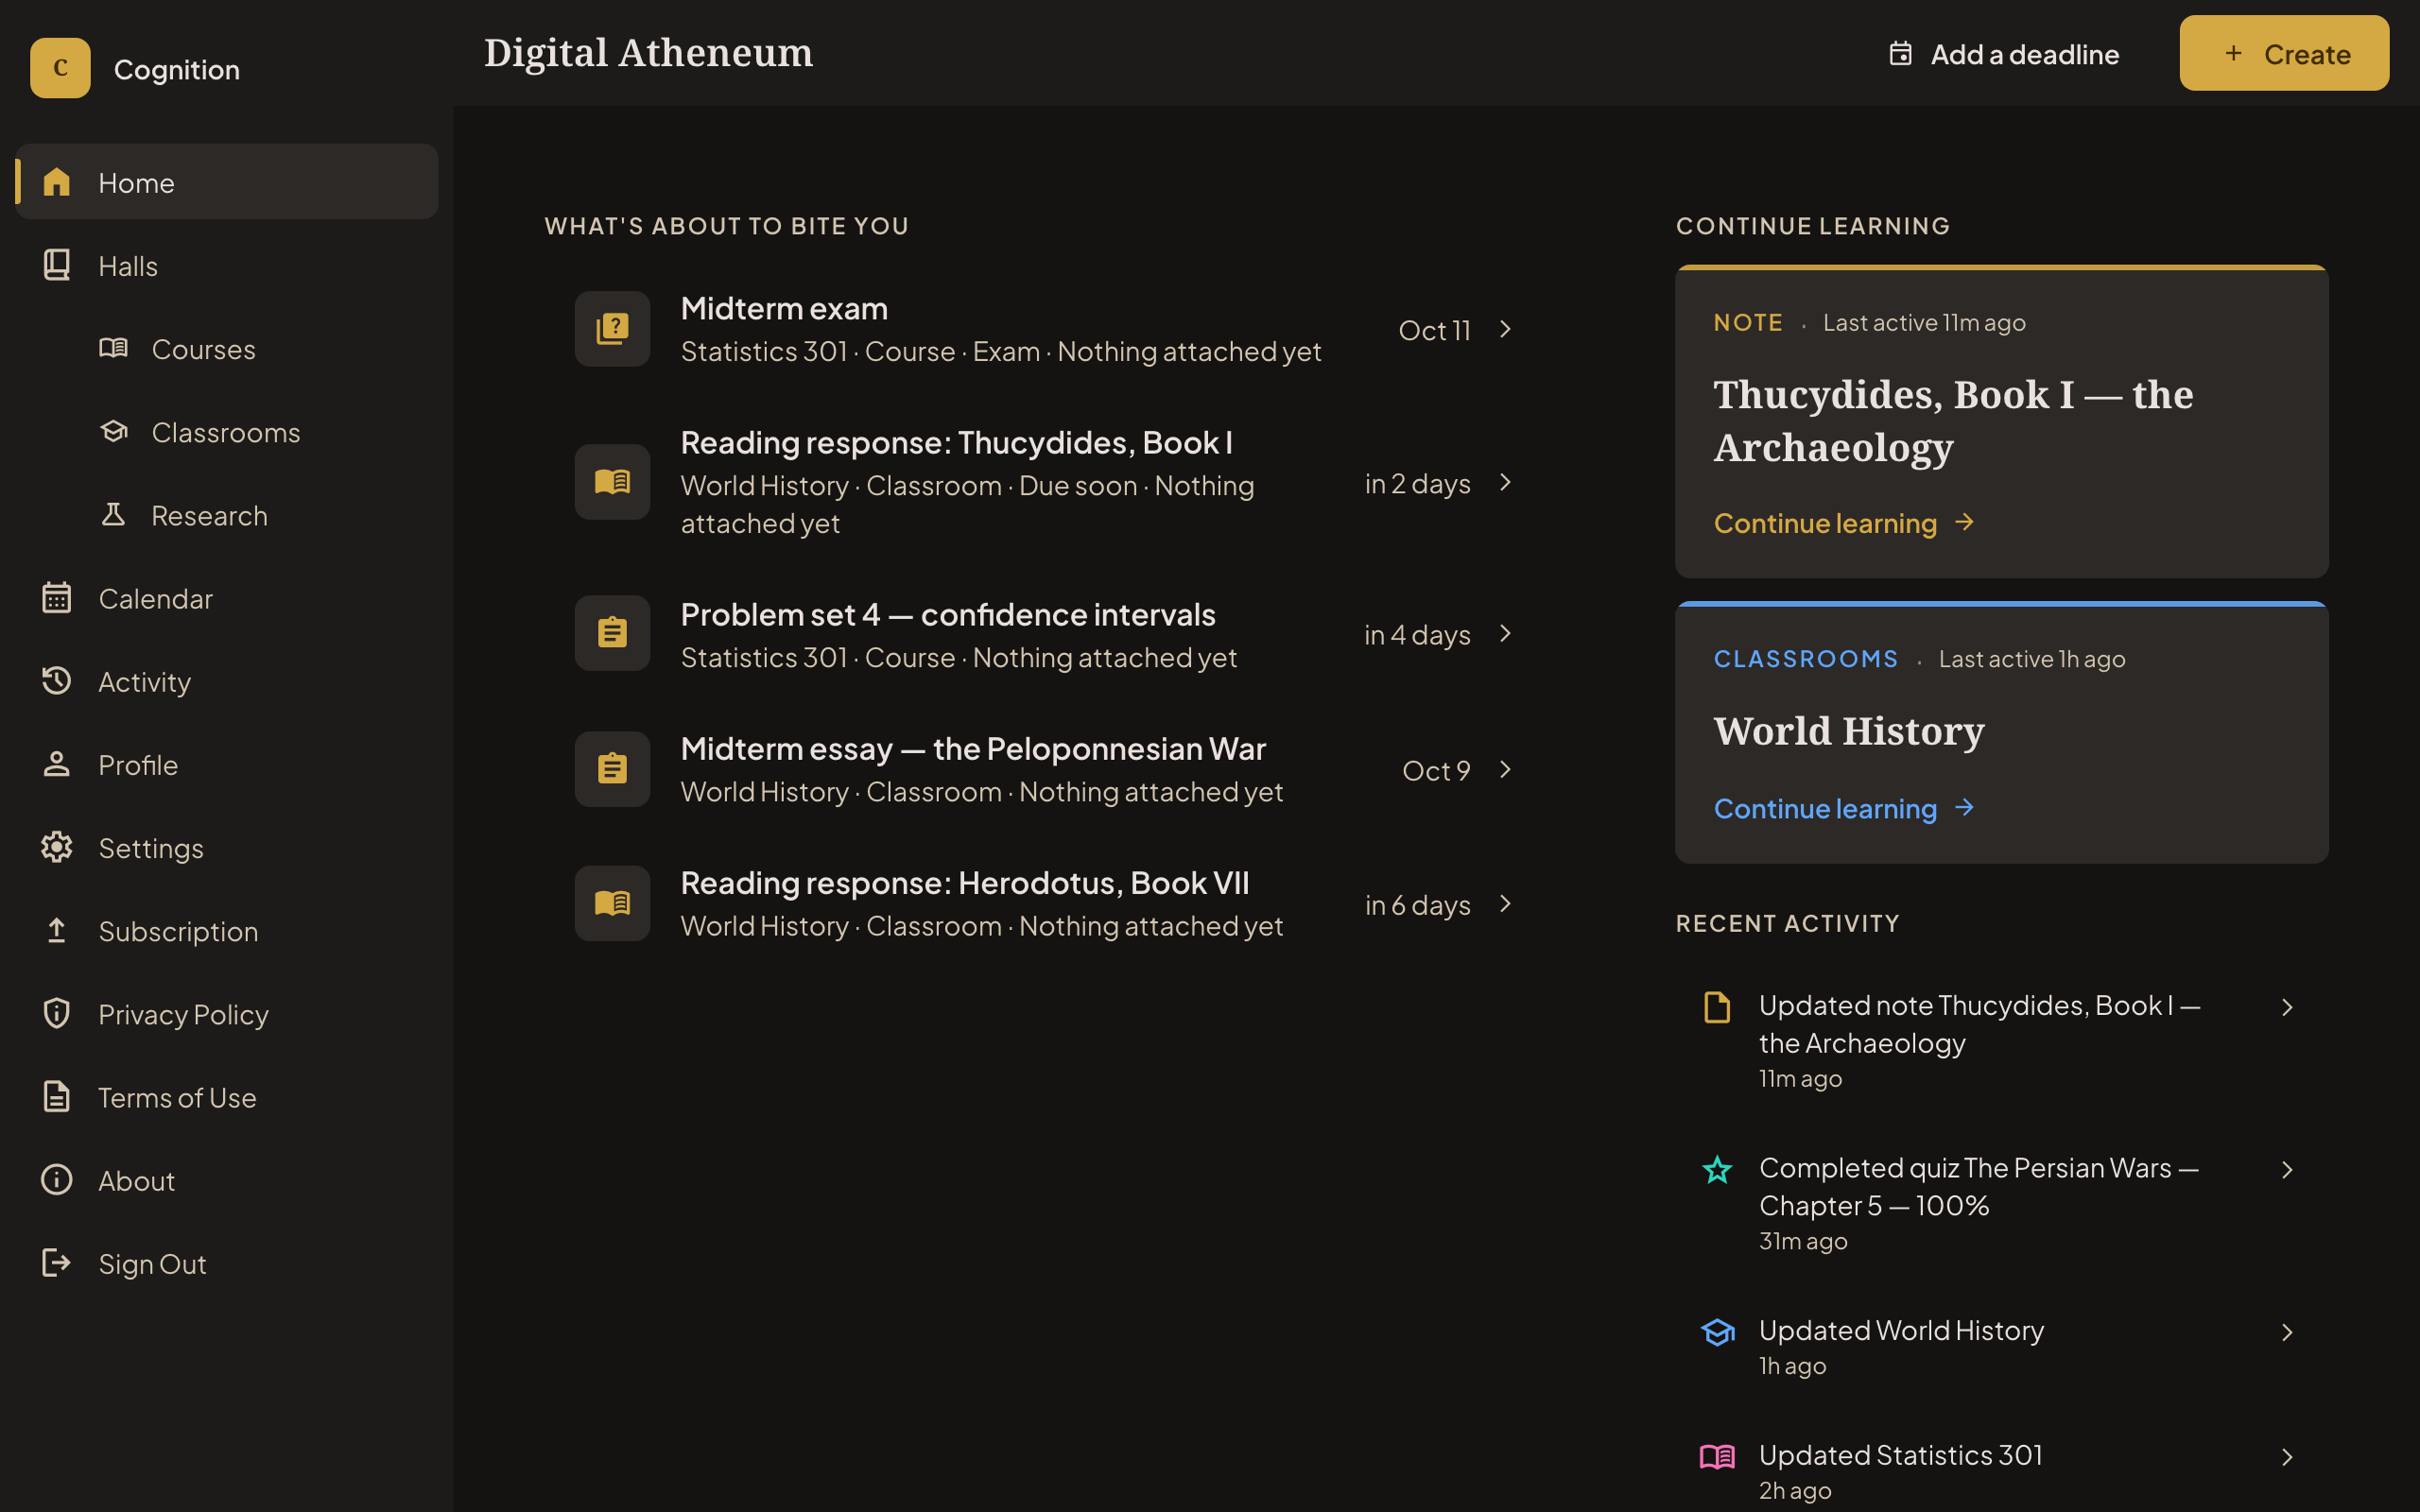Click the Calendar icon in sidebar
This screenshot has width=2420, height=1512.
(x=56, y=598)
